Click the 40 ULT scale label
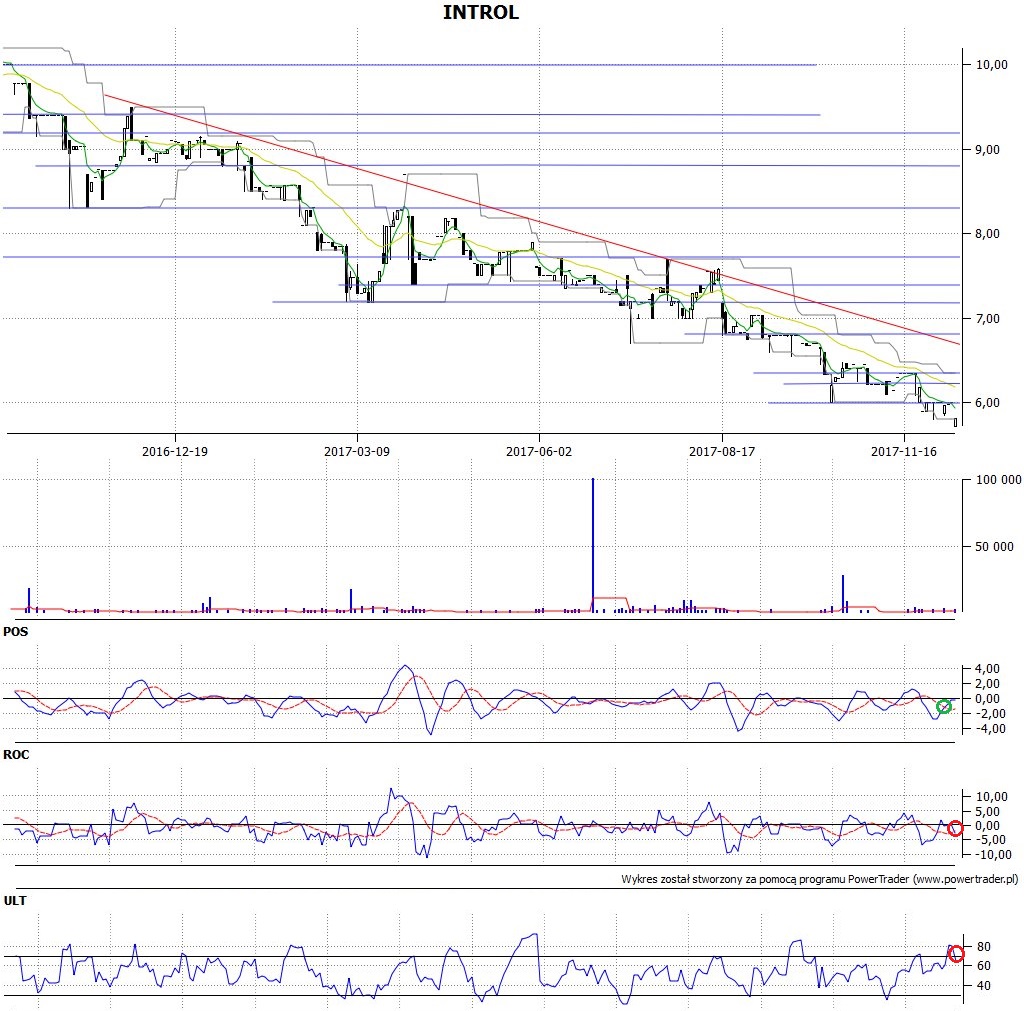The image size is (1024, 1011). [984, 986]
